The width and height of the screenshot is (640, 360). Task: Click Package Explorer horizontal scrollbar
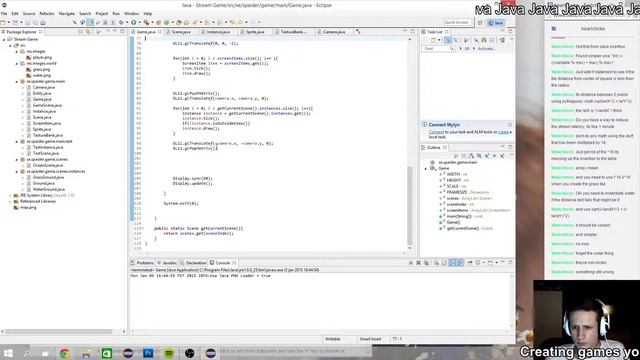click(59, 331)
